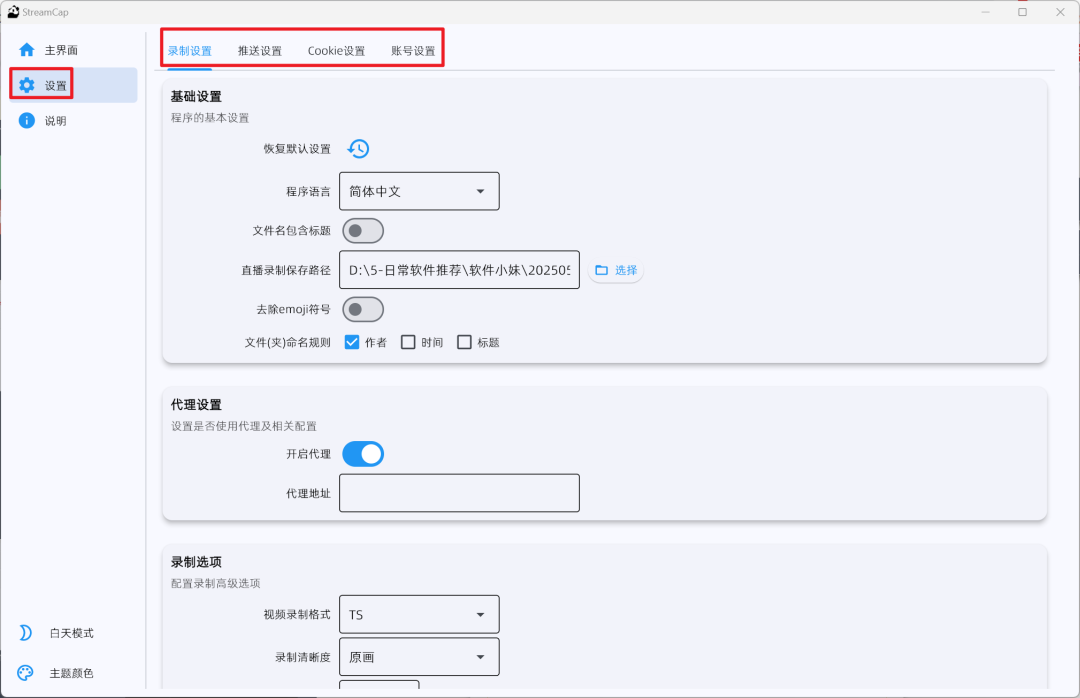Viewport: 1080px width, 698px height.
Task: Click the palette icon for 主题颜色
Action: pyautogui.click(x=27, y=673)
